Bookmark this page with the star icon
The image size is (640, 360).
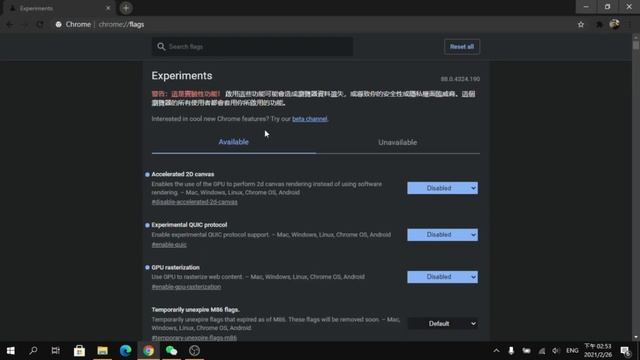click(x=581, y=24)
